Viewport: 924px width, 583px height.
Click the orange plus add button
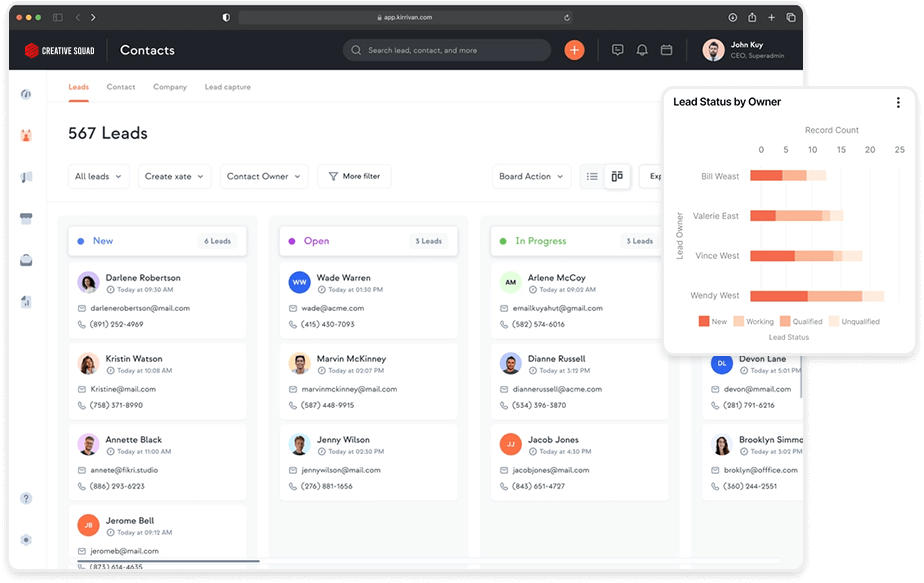[574, 50]
